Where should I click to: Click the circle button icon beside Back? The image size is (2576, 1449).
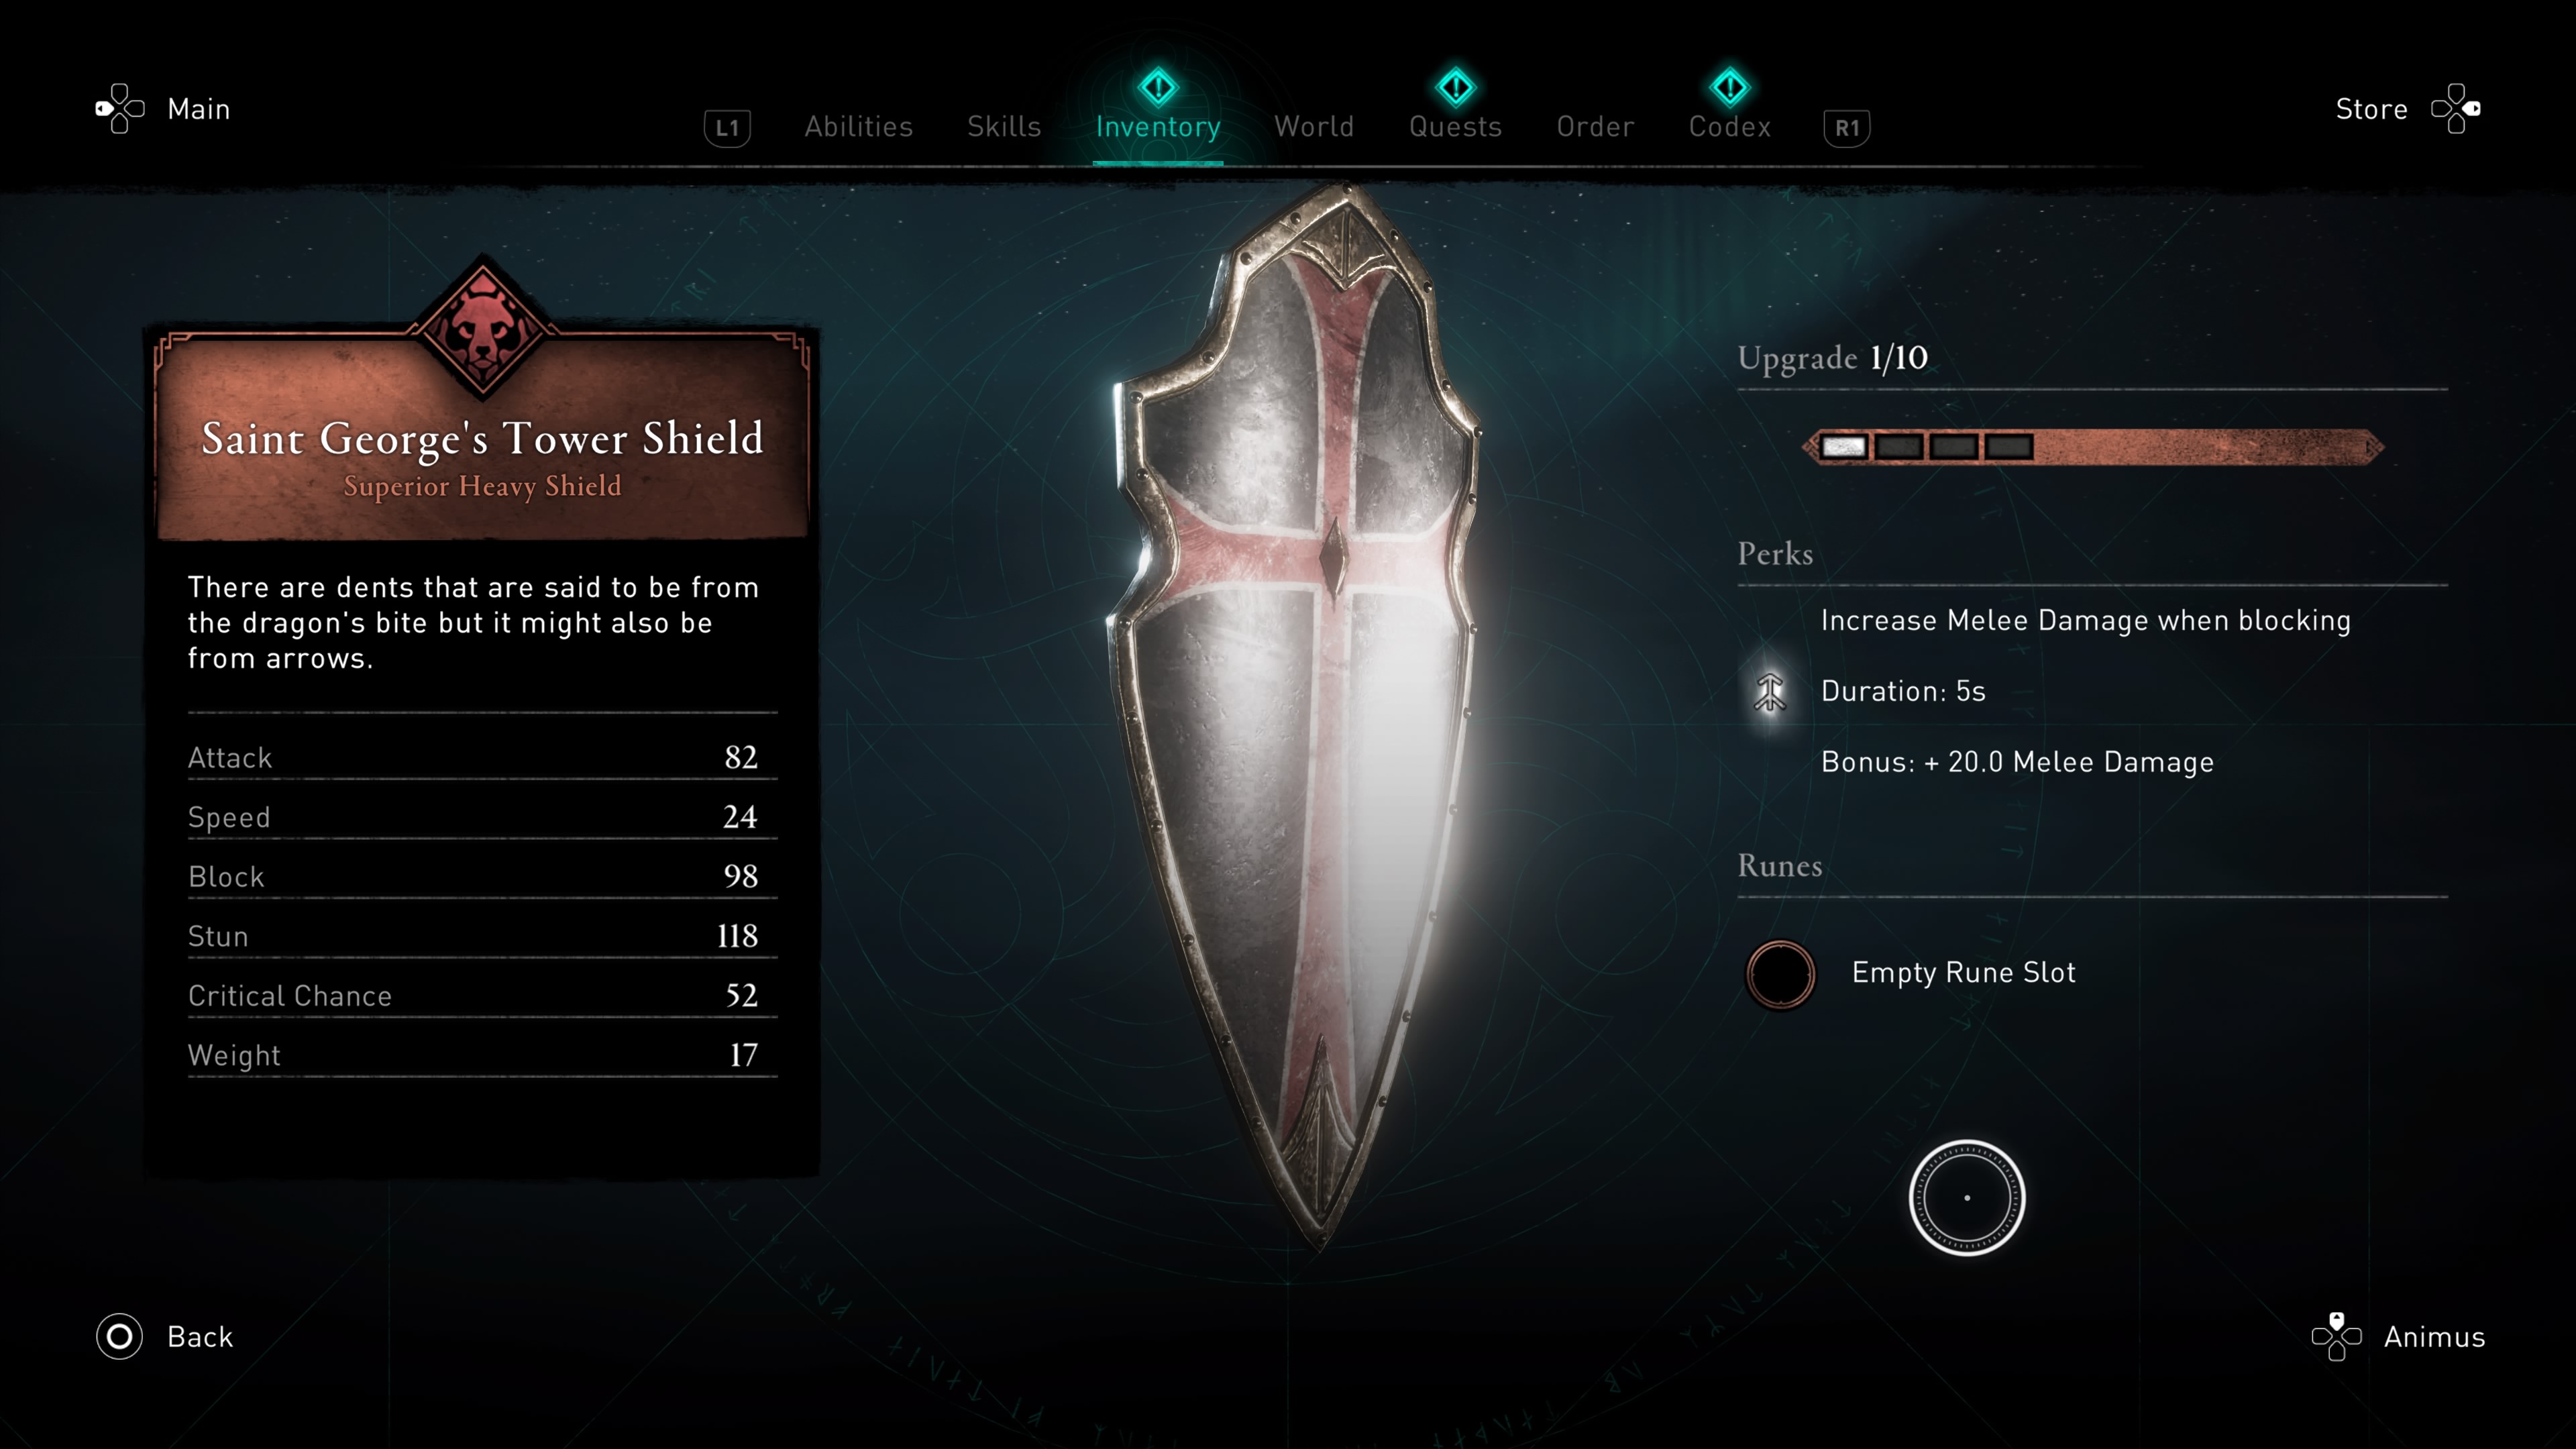pos(119,1336)
